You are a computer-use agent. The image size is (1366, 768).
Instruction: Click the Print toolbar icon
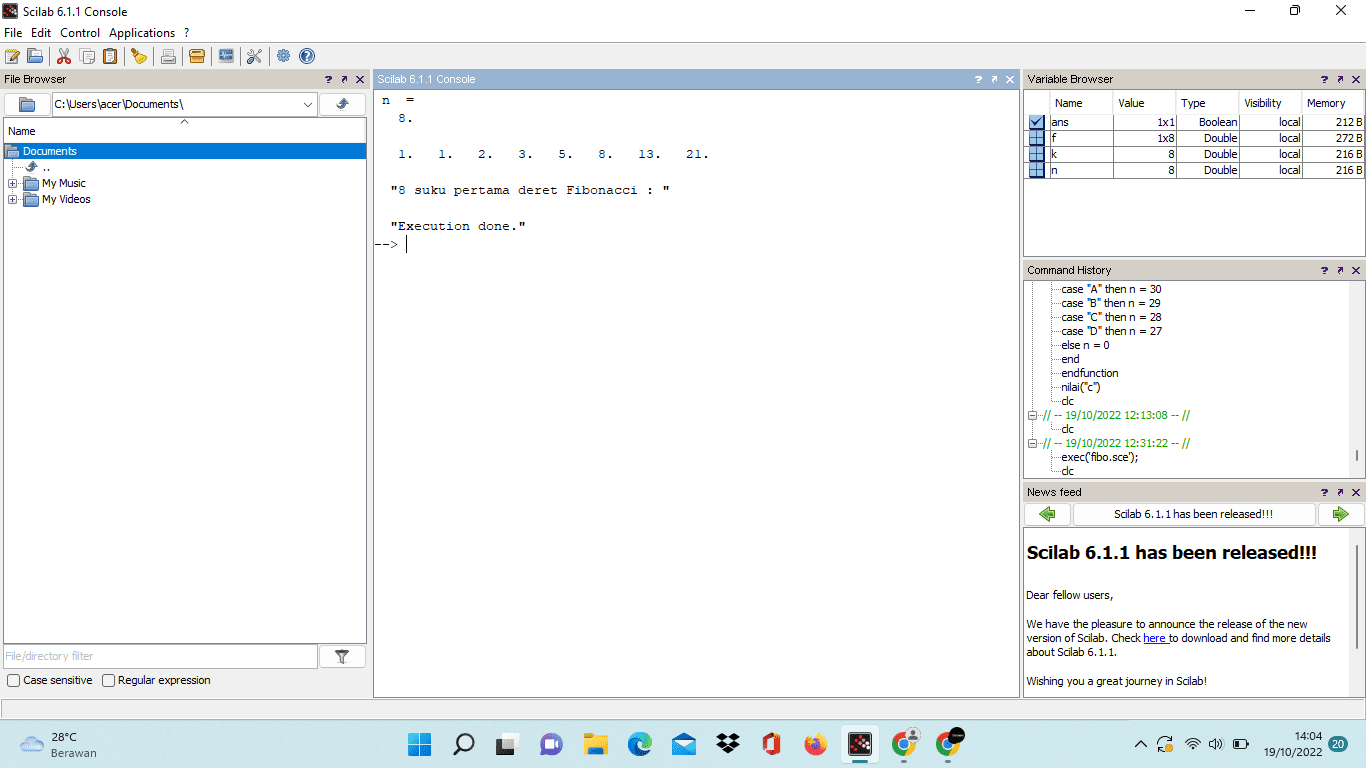(x=168, y=56)
